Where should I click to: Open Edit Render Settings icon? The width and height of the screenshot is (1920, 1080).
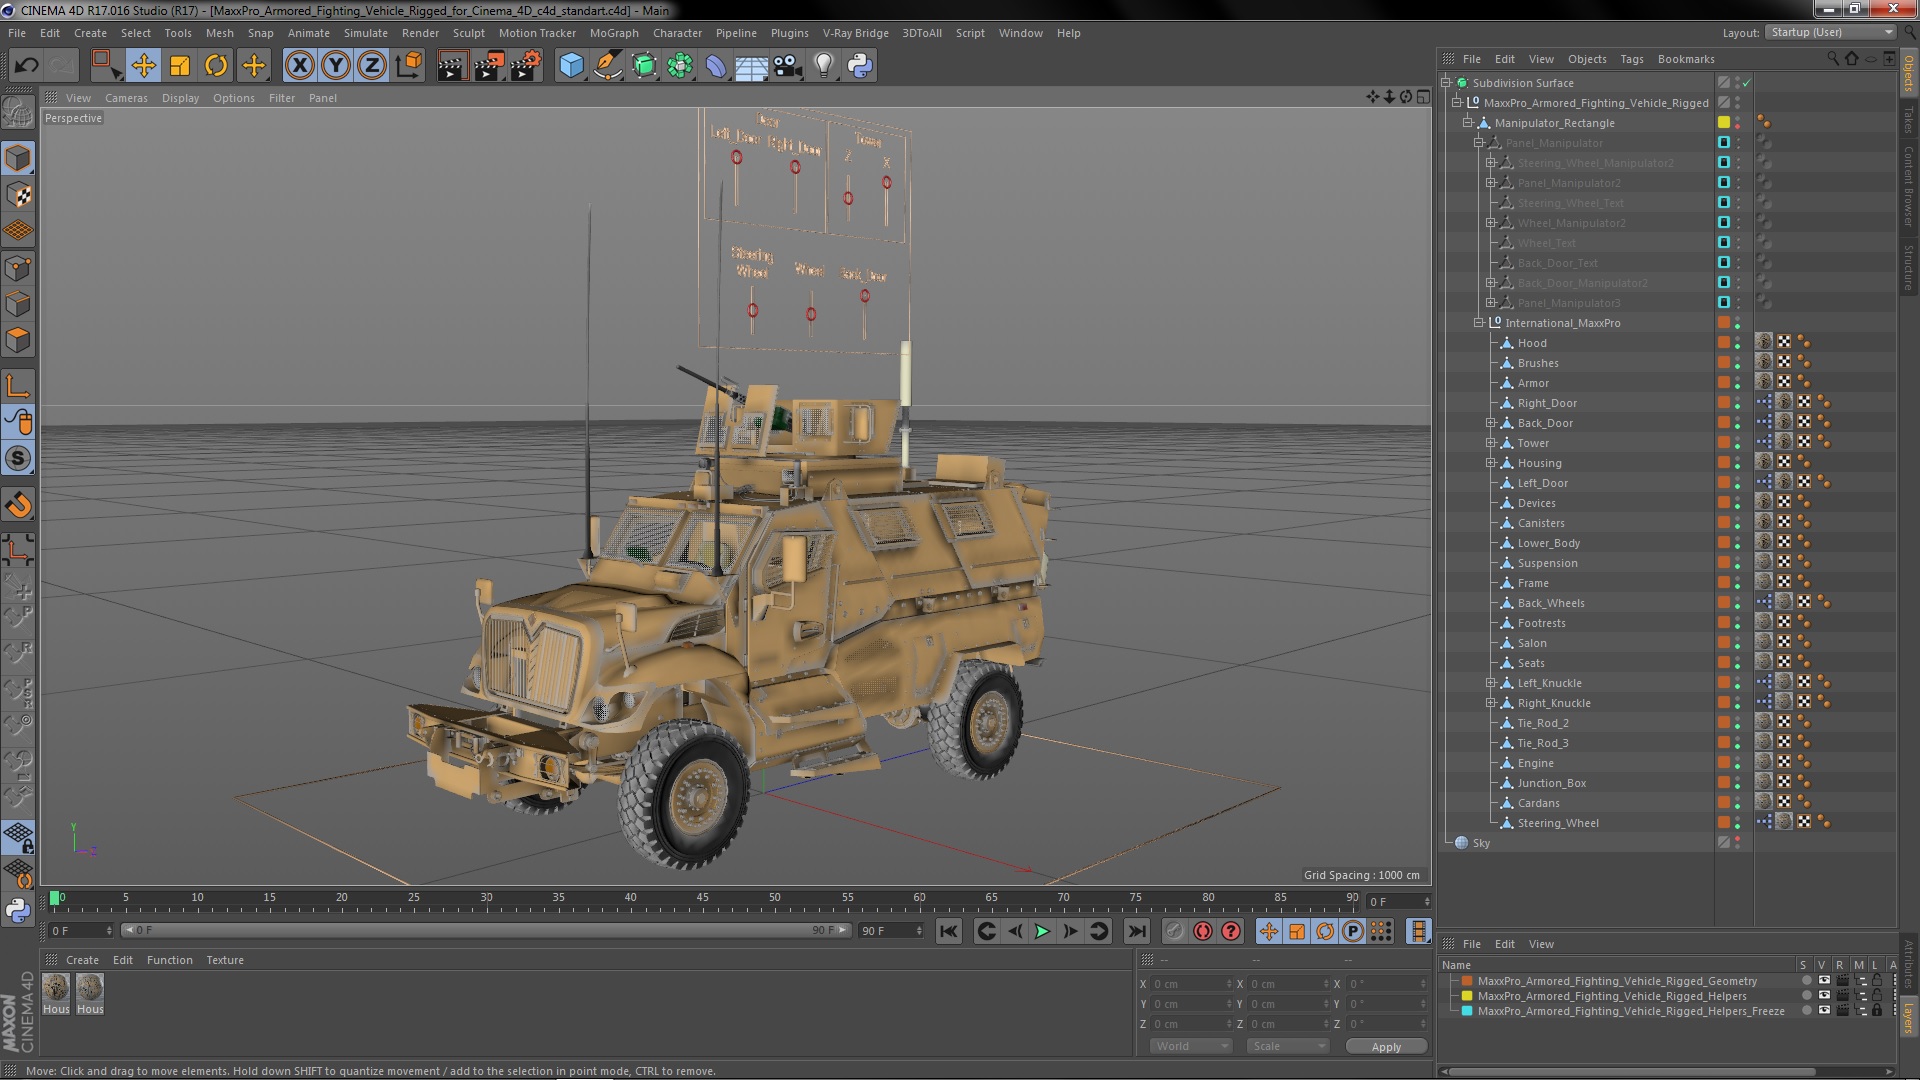tap(526, 66)
